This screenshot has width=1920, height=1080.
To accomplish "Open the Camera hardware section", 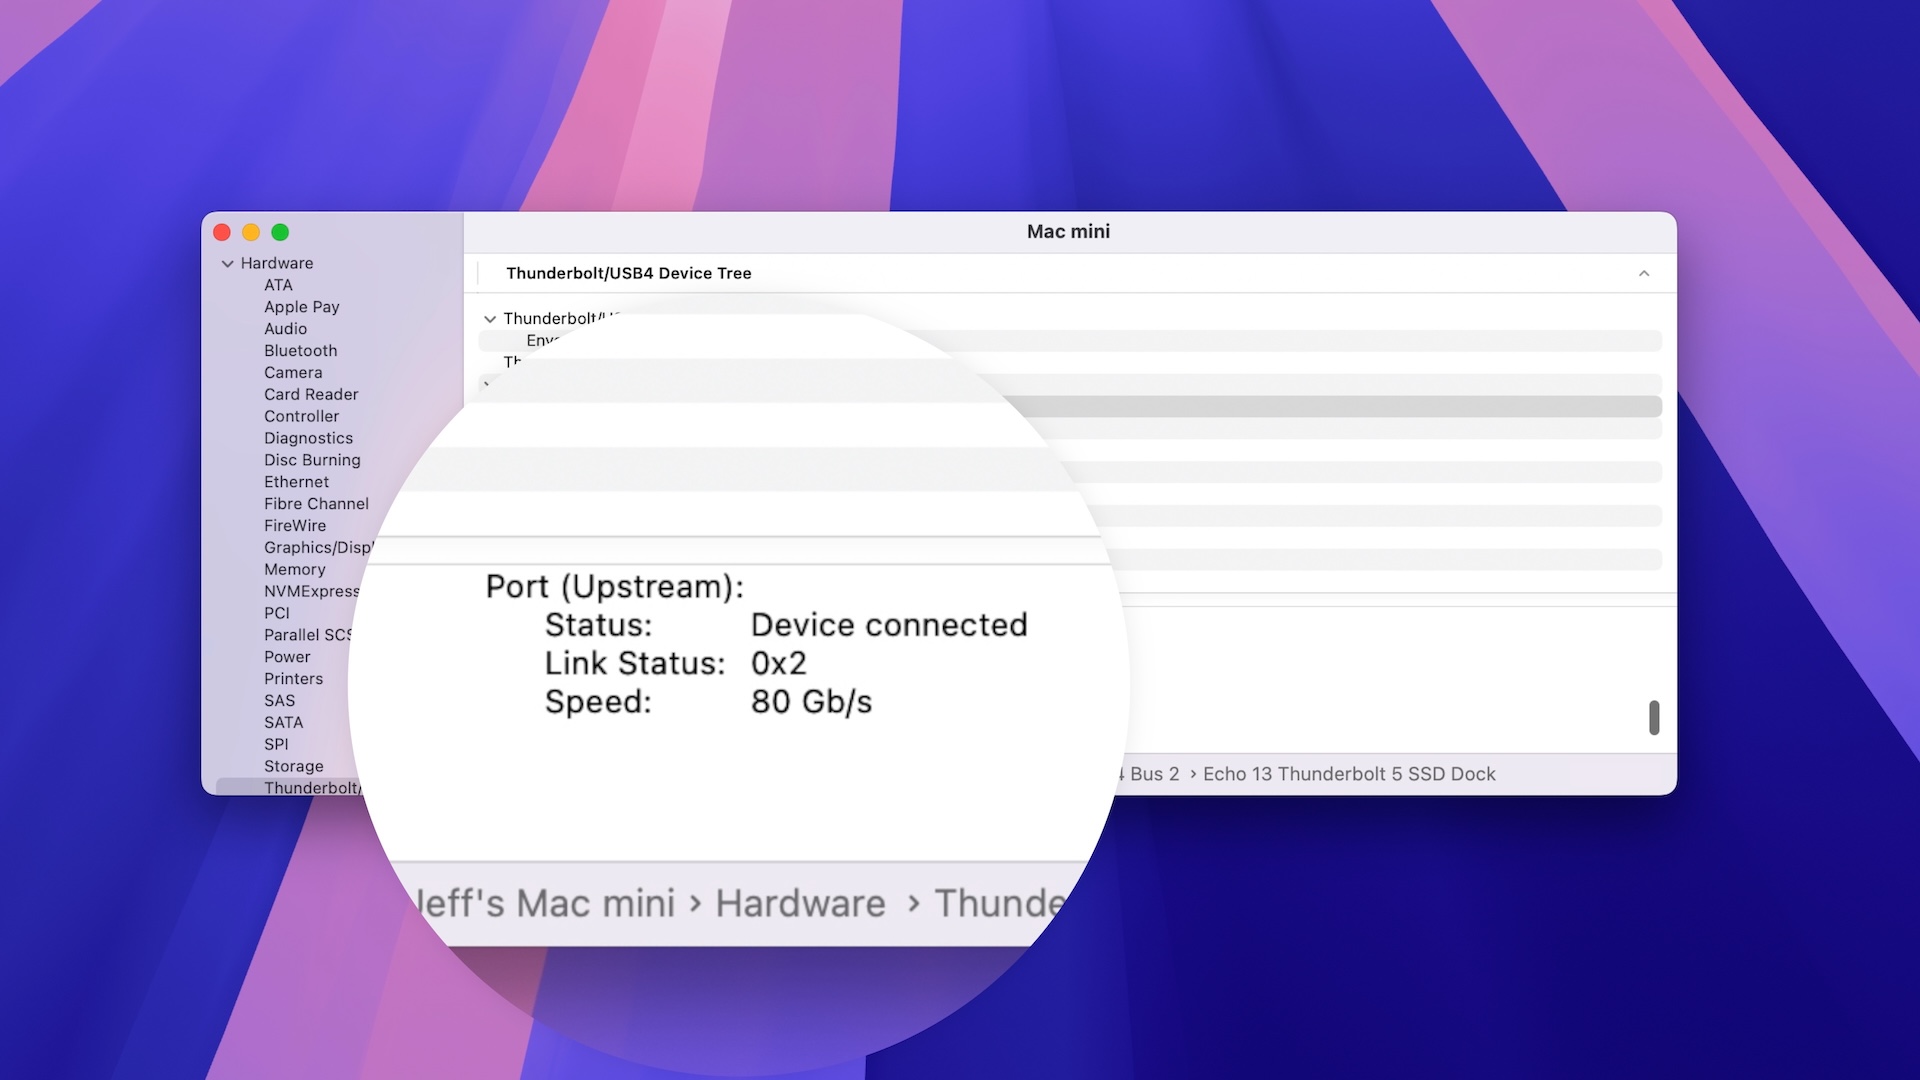I will [293, 373].
